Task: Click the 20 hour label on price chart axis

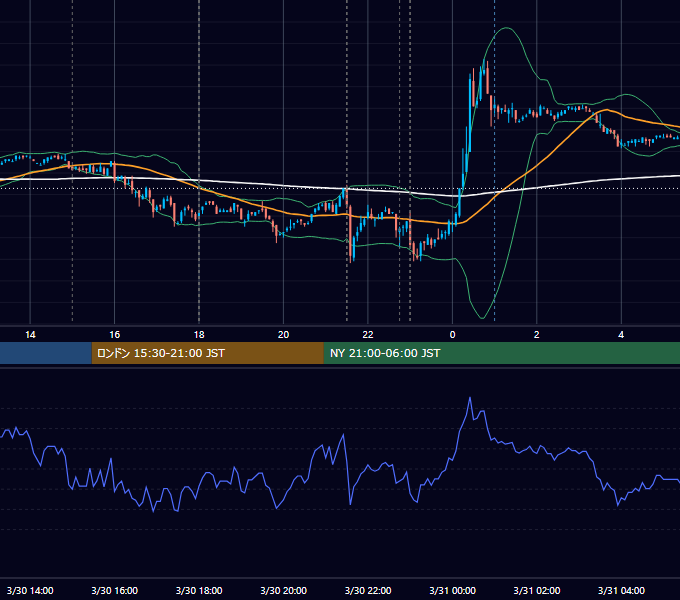Action: coord(283,335)
